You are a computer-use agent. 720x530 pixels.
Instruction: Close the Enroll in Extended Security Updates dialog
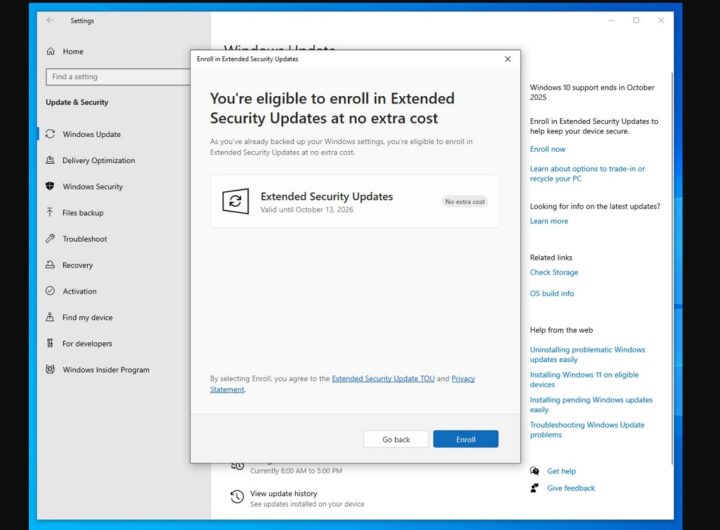(507, 59)
